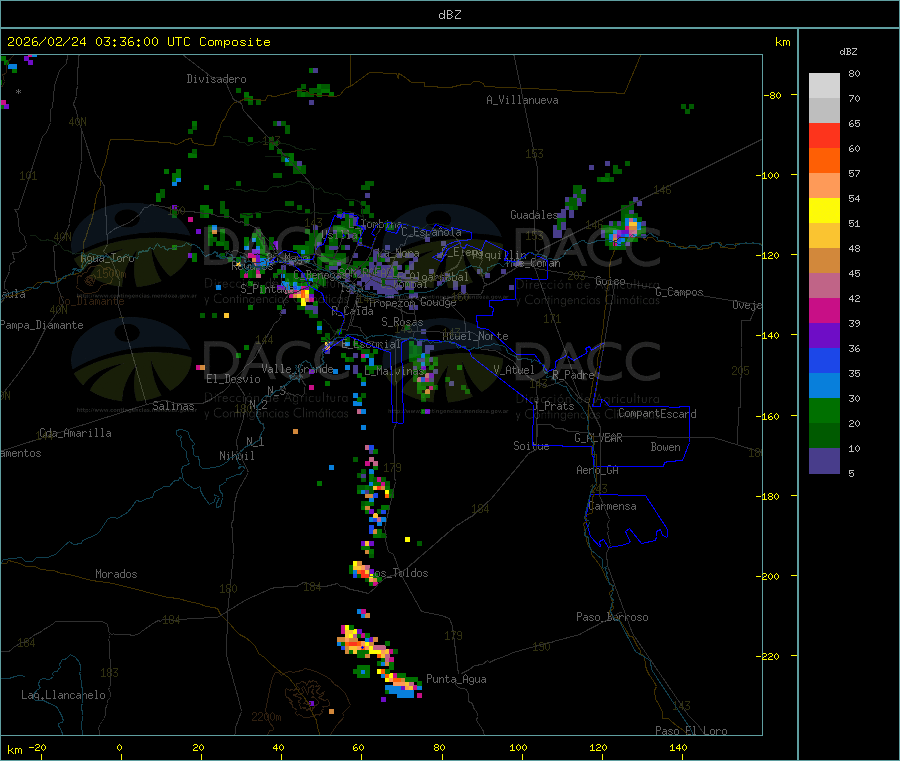Viewport: 900px width, 761px height.
Task: Click the Paso_Barroso label
Action: coord(612,617)
